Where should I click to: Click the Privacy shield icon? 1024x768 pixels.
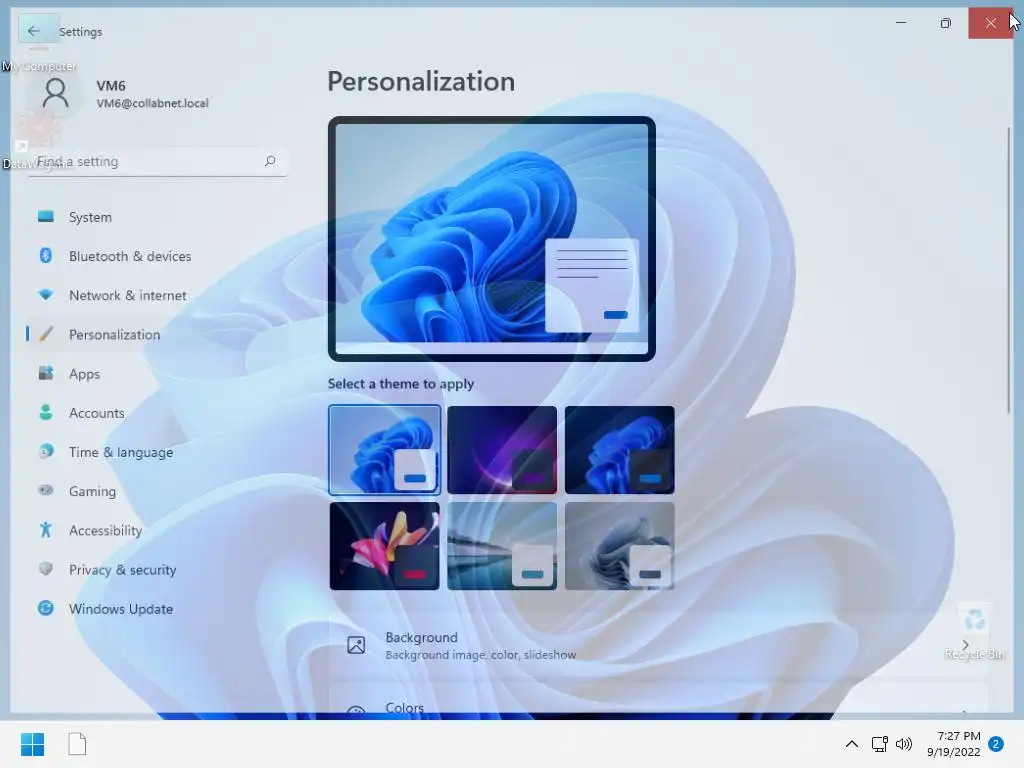(x=46, y=569)
